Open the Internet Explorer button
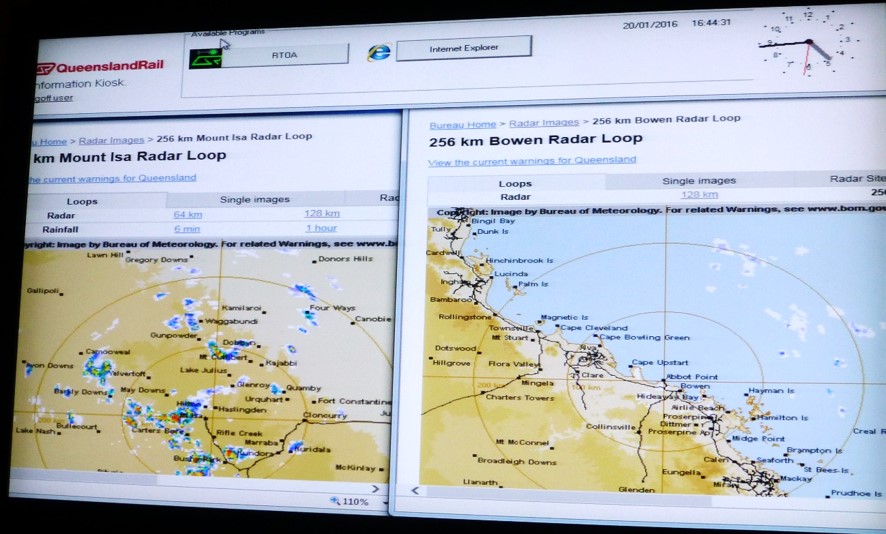 click(x=464, y=48)
